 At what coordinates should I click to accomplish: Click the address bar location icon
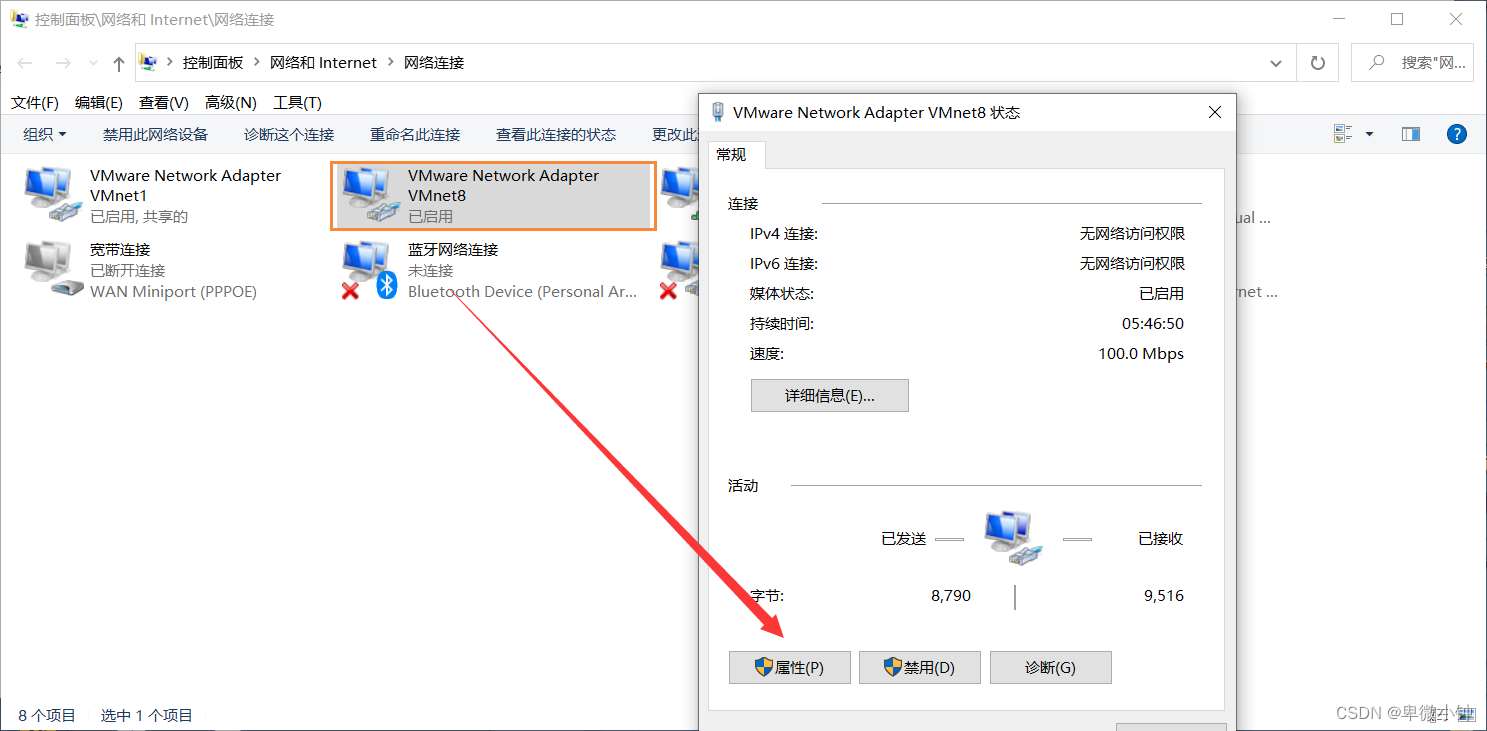pos(149,62)
